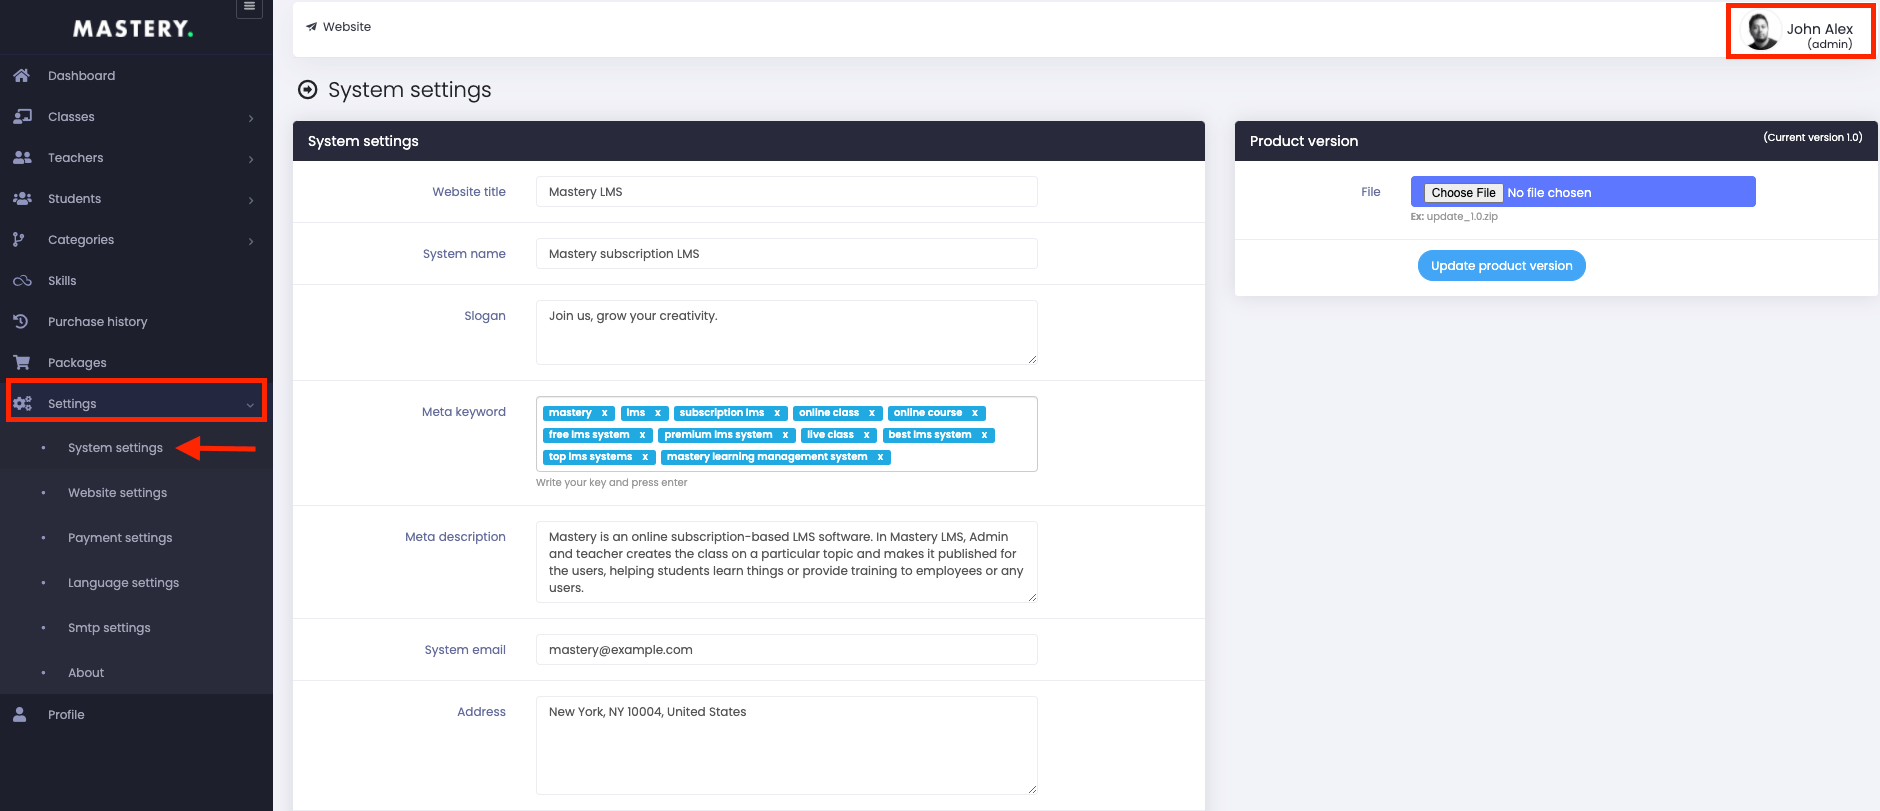The image size is (1880, 811).
Task: Remove the 'top lms systems' keyword tag
Action: (x=645, y=457)
